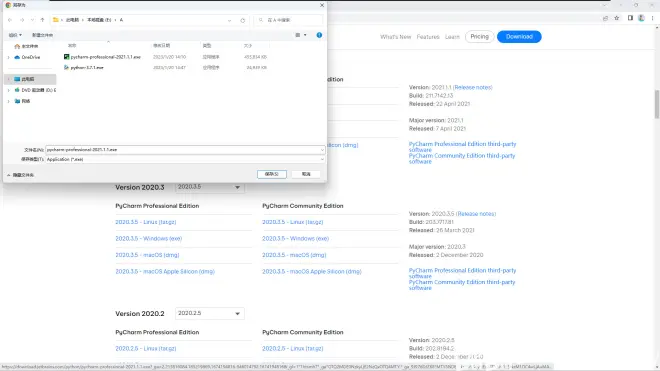660x371 pixels.
Task: Click the PyCharm file icon in list
Action: click(x=67, y=57)
